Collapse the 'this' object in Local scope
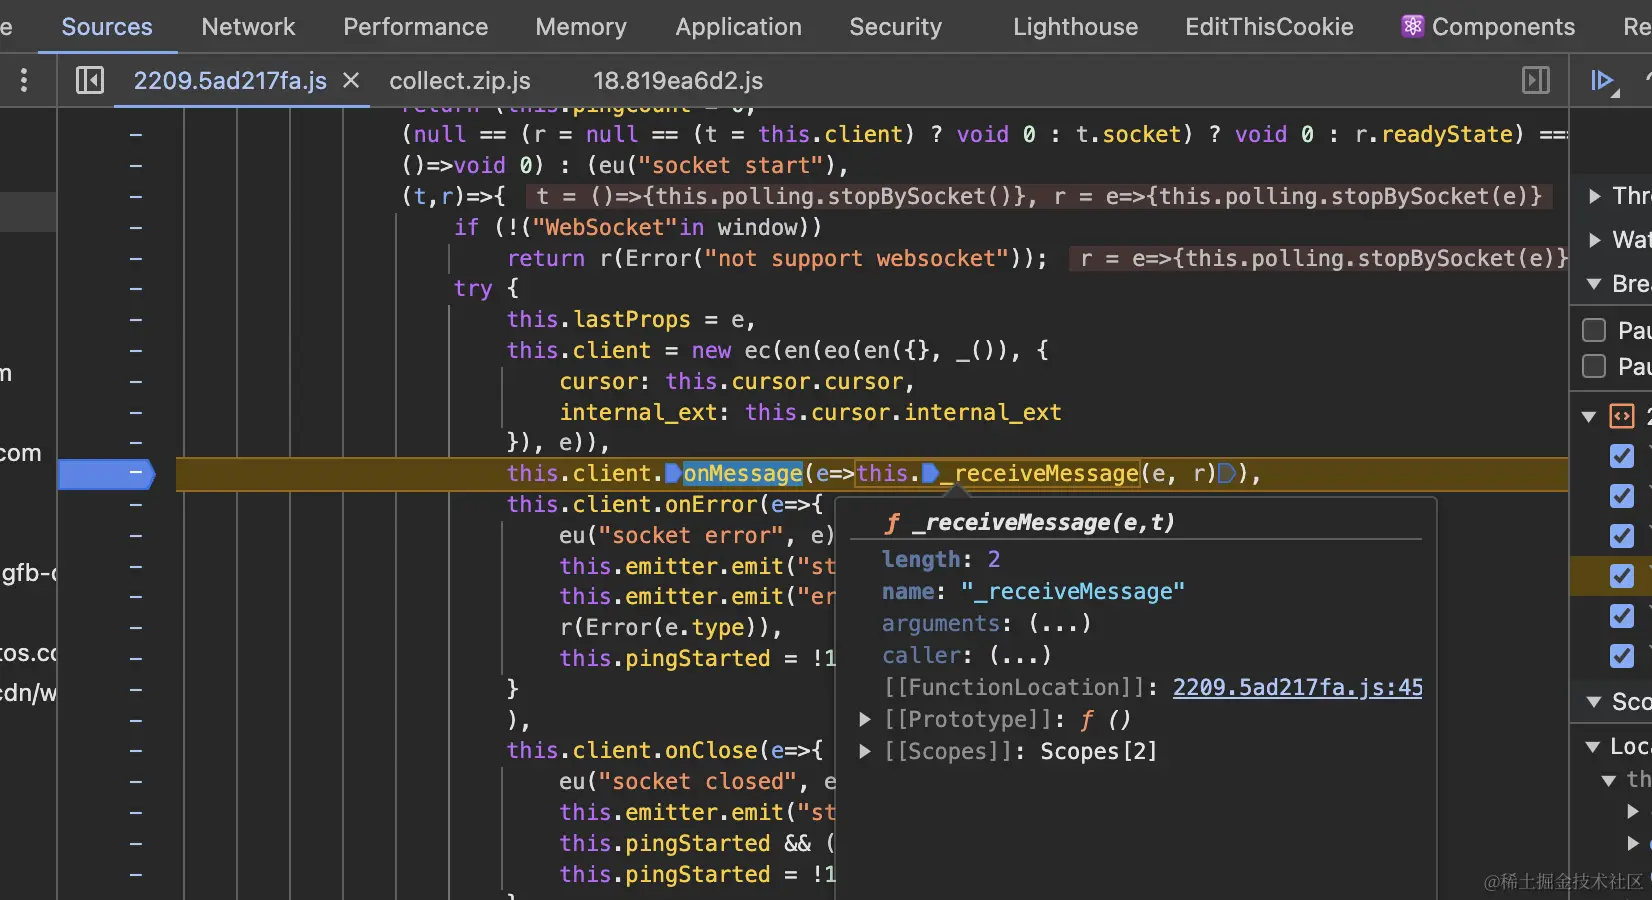Screen dimensions: 1652x900 1609,780
